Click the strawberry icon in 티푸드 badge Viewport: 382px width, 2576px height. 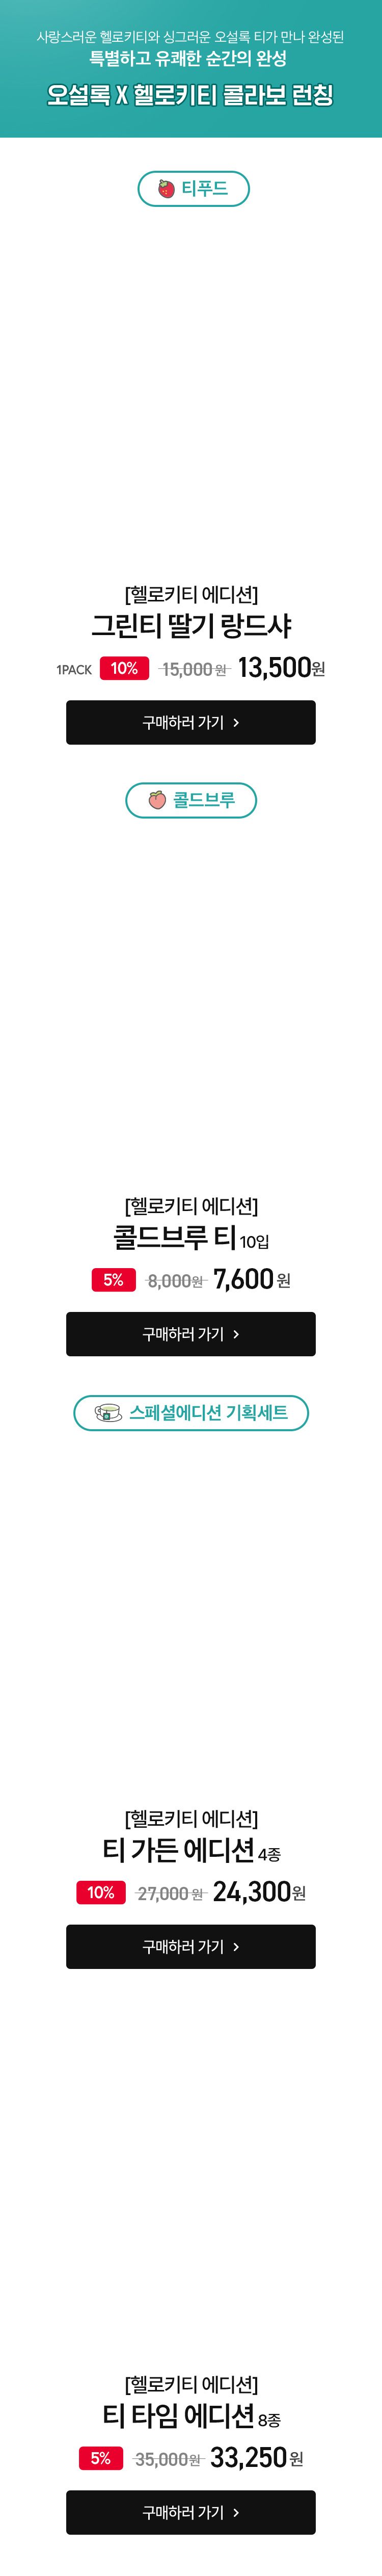pos(167,189)
